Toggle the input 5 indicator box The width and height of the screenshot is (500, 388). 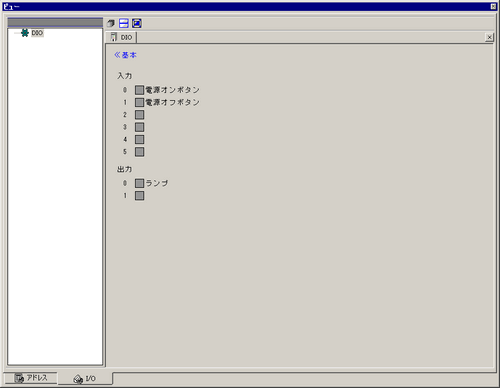click(x=139, y=152)
